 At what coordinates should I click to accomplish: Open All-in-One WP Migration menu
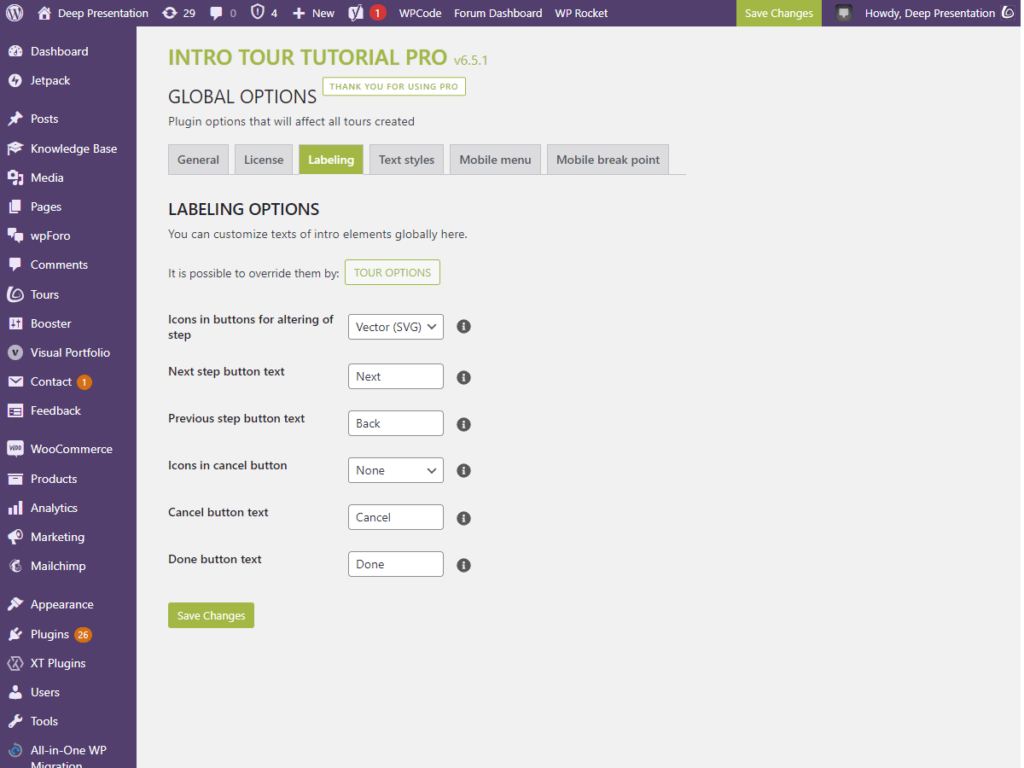[x=68, y=755]
